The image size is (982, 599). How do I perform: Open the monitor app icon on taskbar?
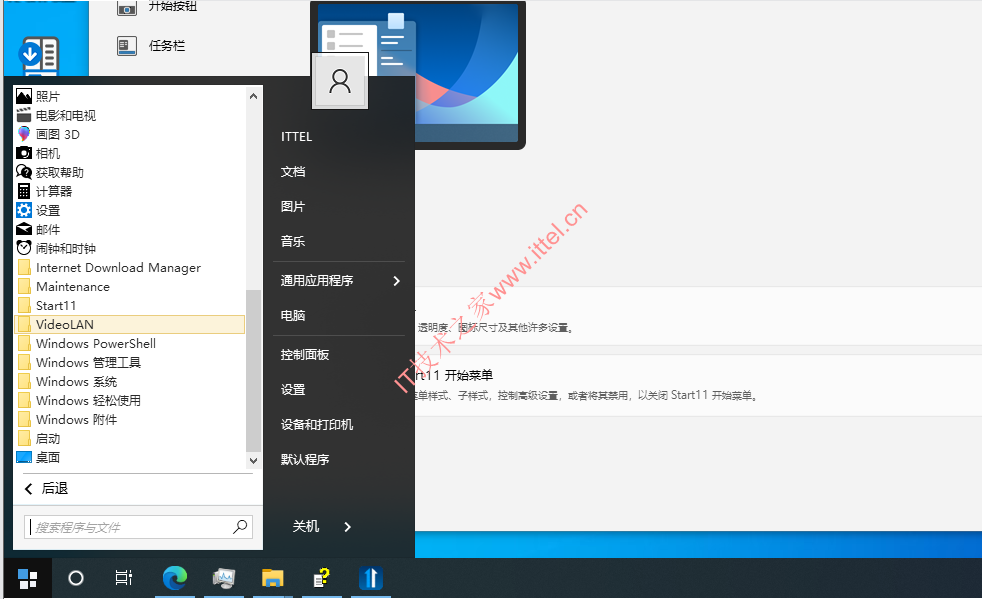pos(224,578)
